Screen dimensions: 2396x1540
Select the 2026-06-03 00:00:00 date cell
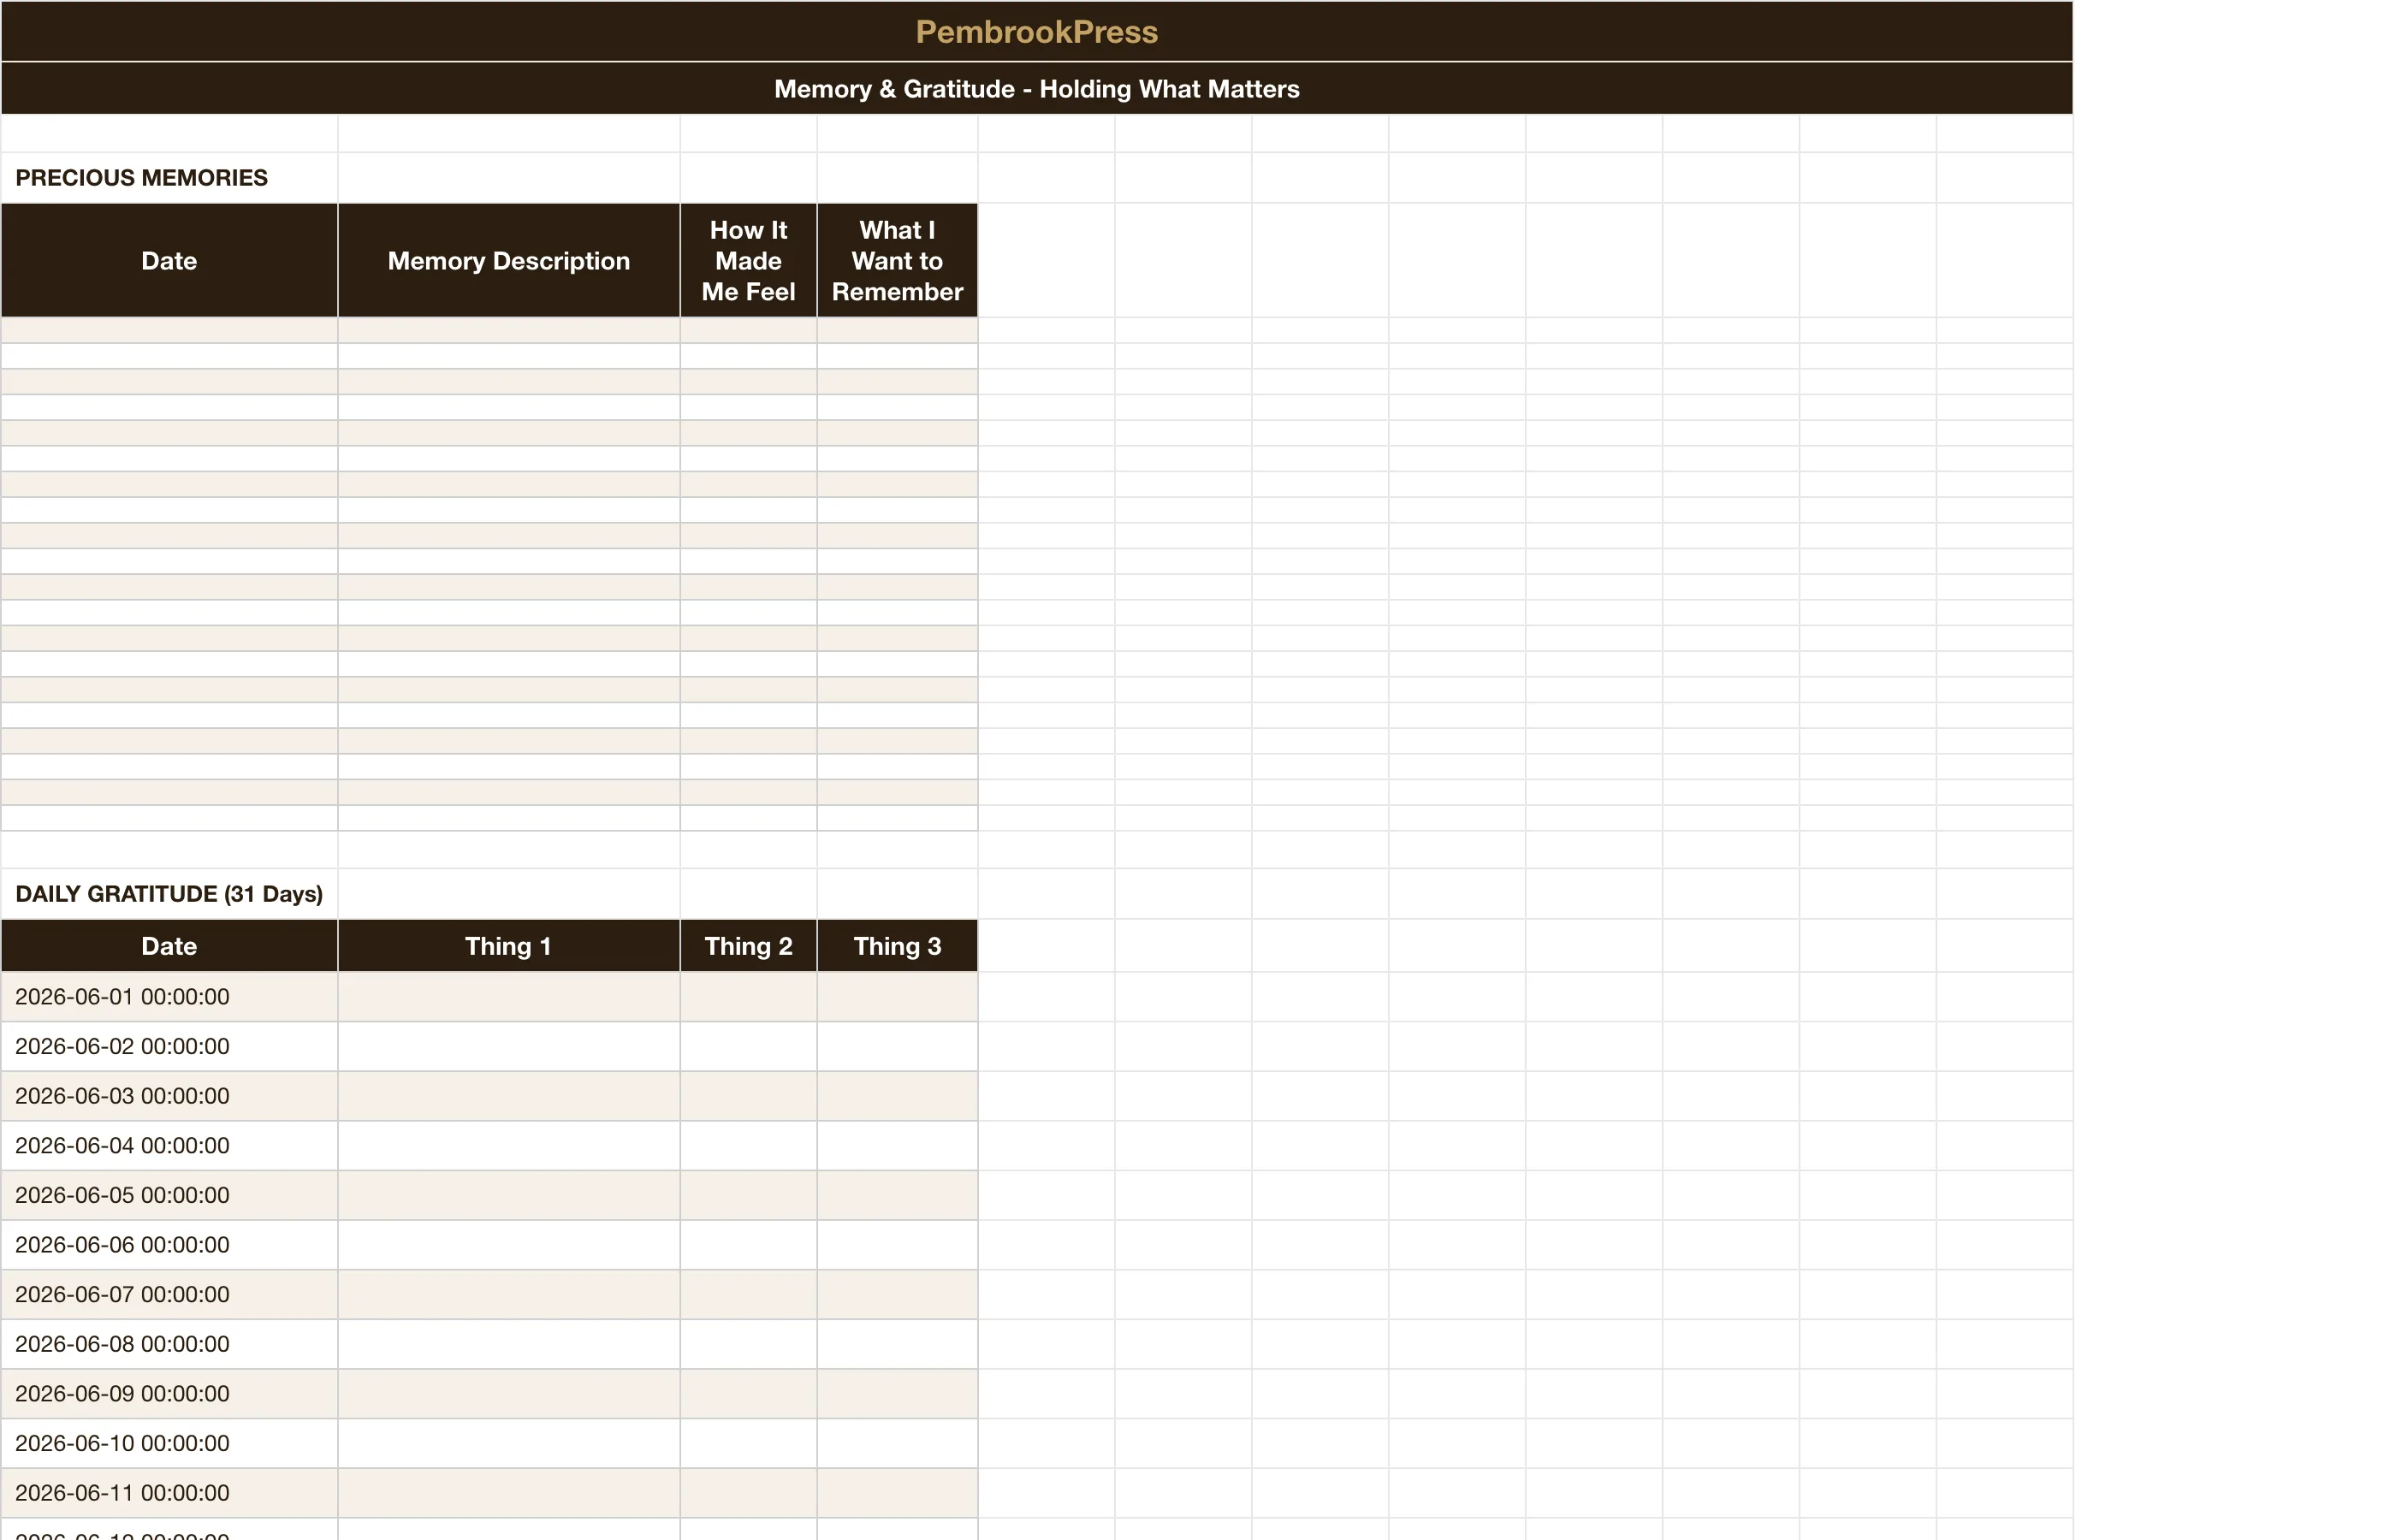pyautogui.click(x=169, y=1096)
